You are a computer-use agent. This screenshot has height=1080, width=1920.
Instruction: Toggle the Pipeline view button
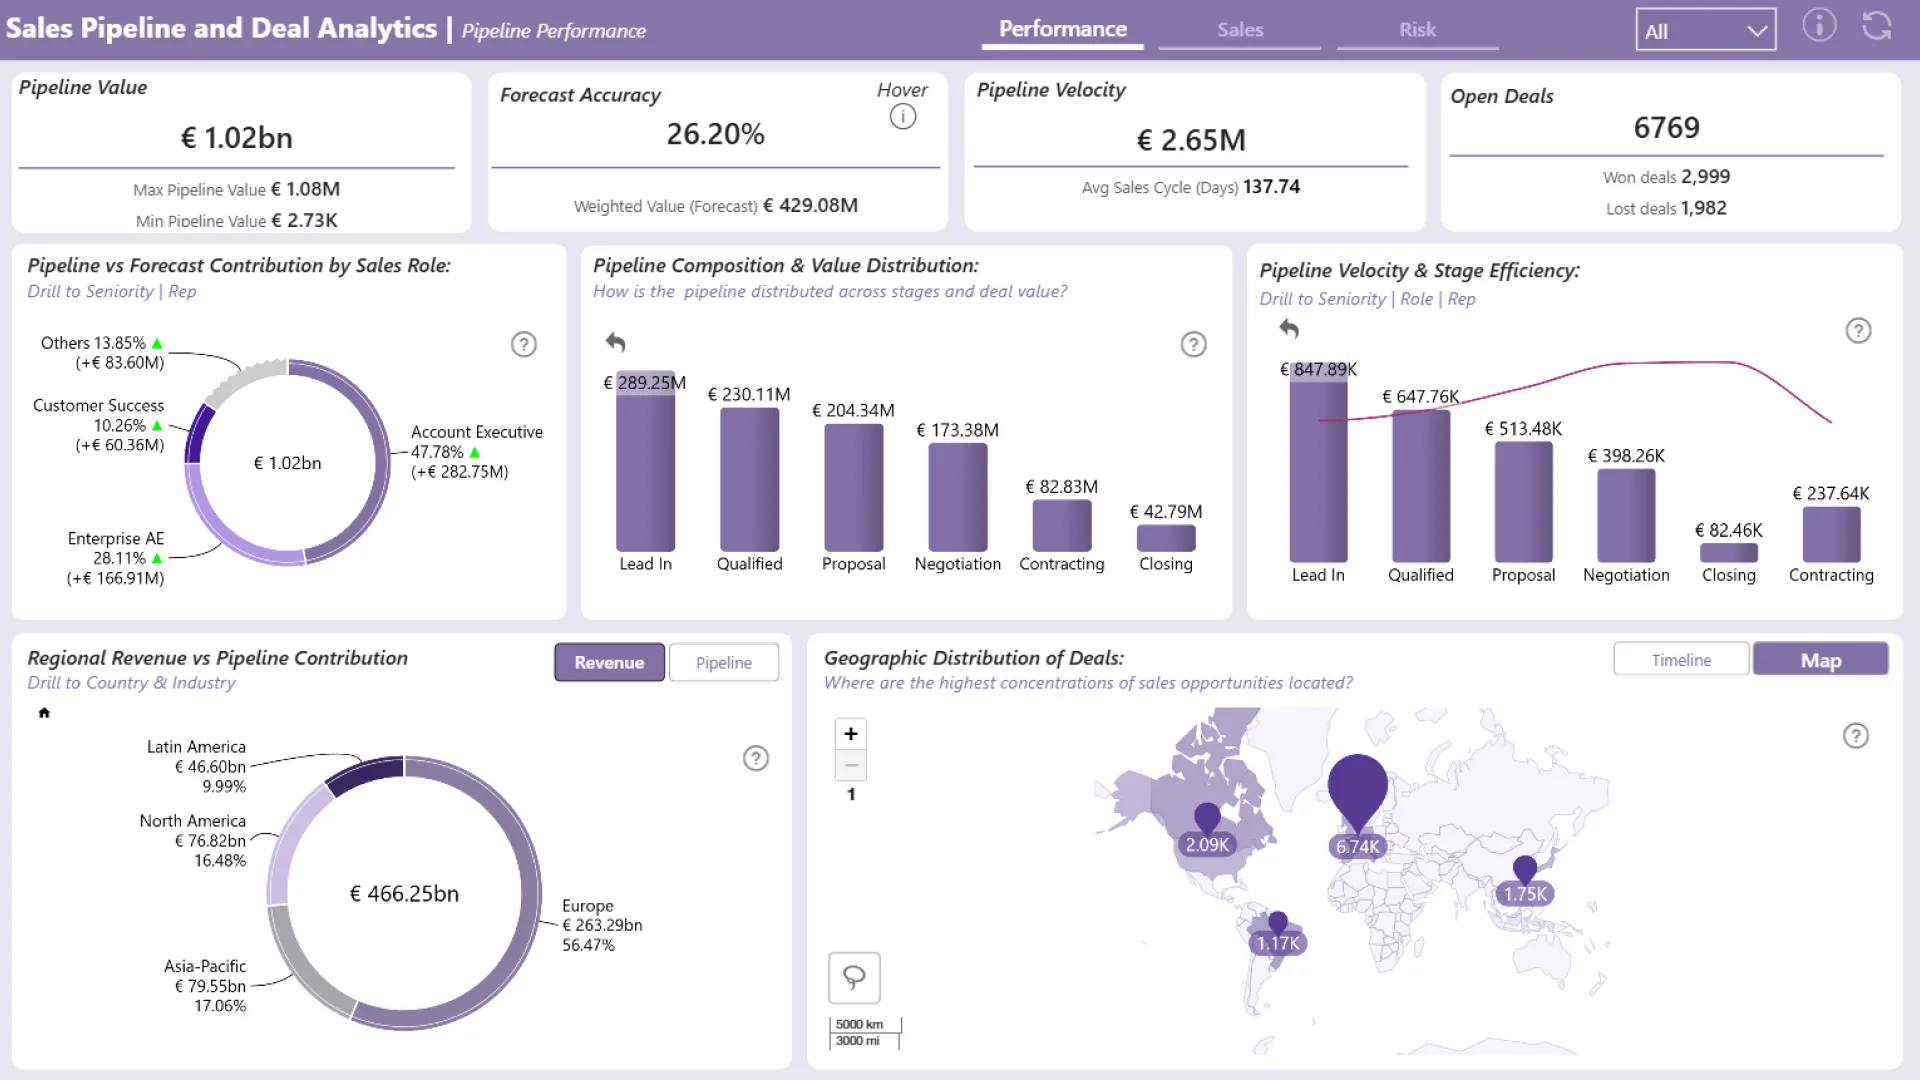coord(723,662)
